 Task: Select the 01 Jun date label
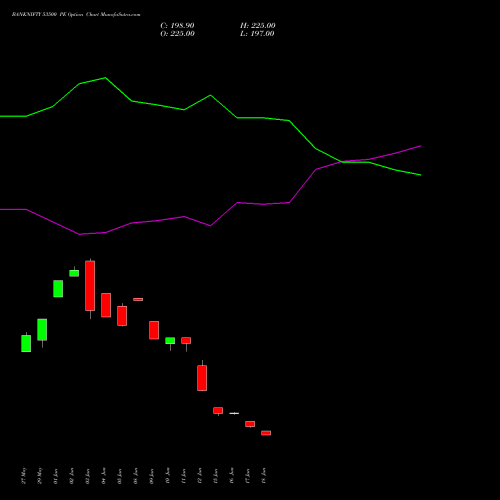pyautogui.click(x=56, y=476)
